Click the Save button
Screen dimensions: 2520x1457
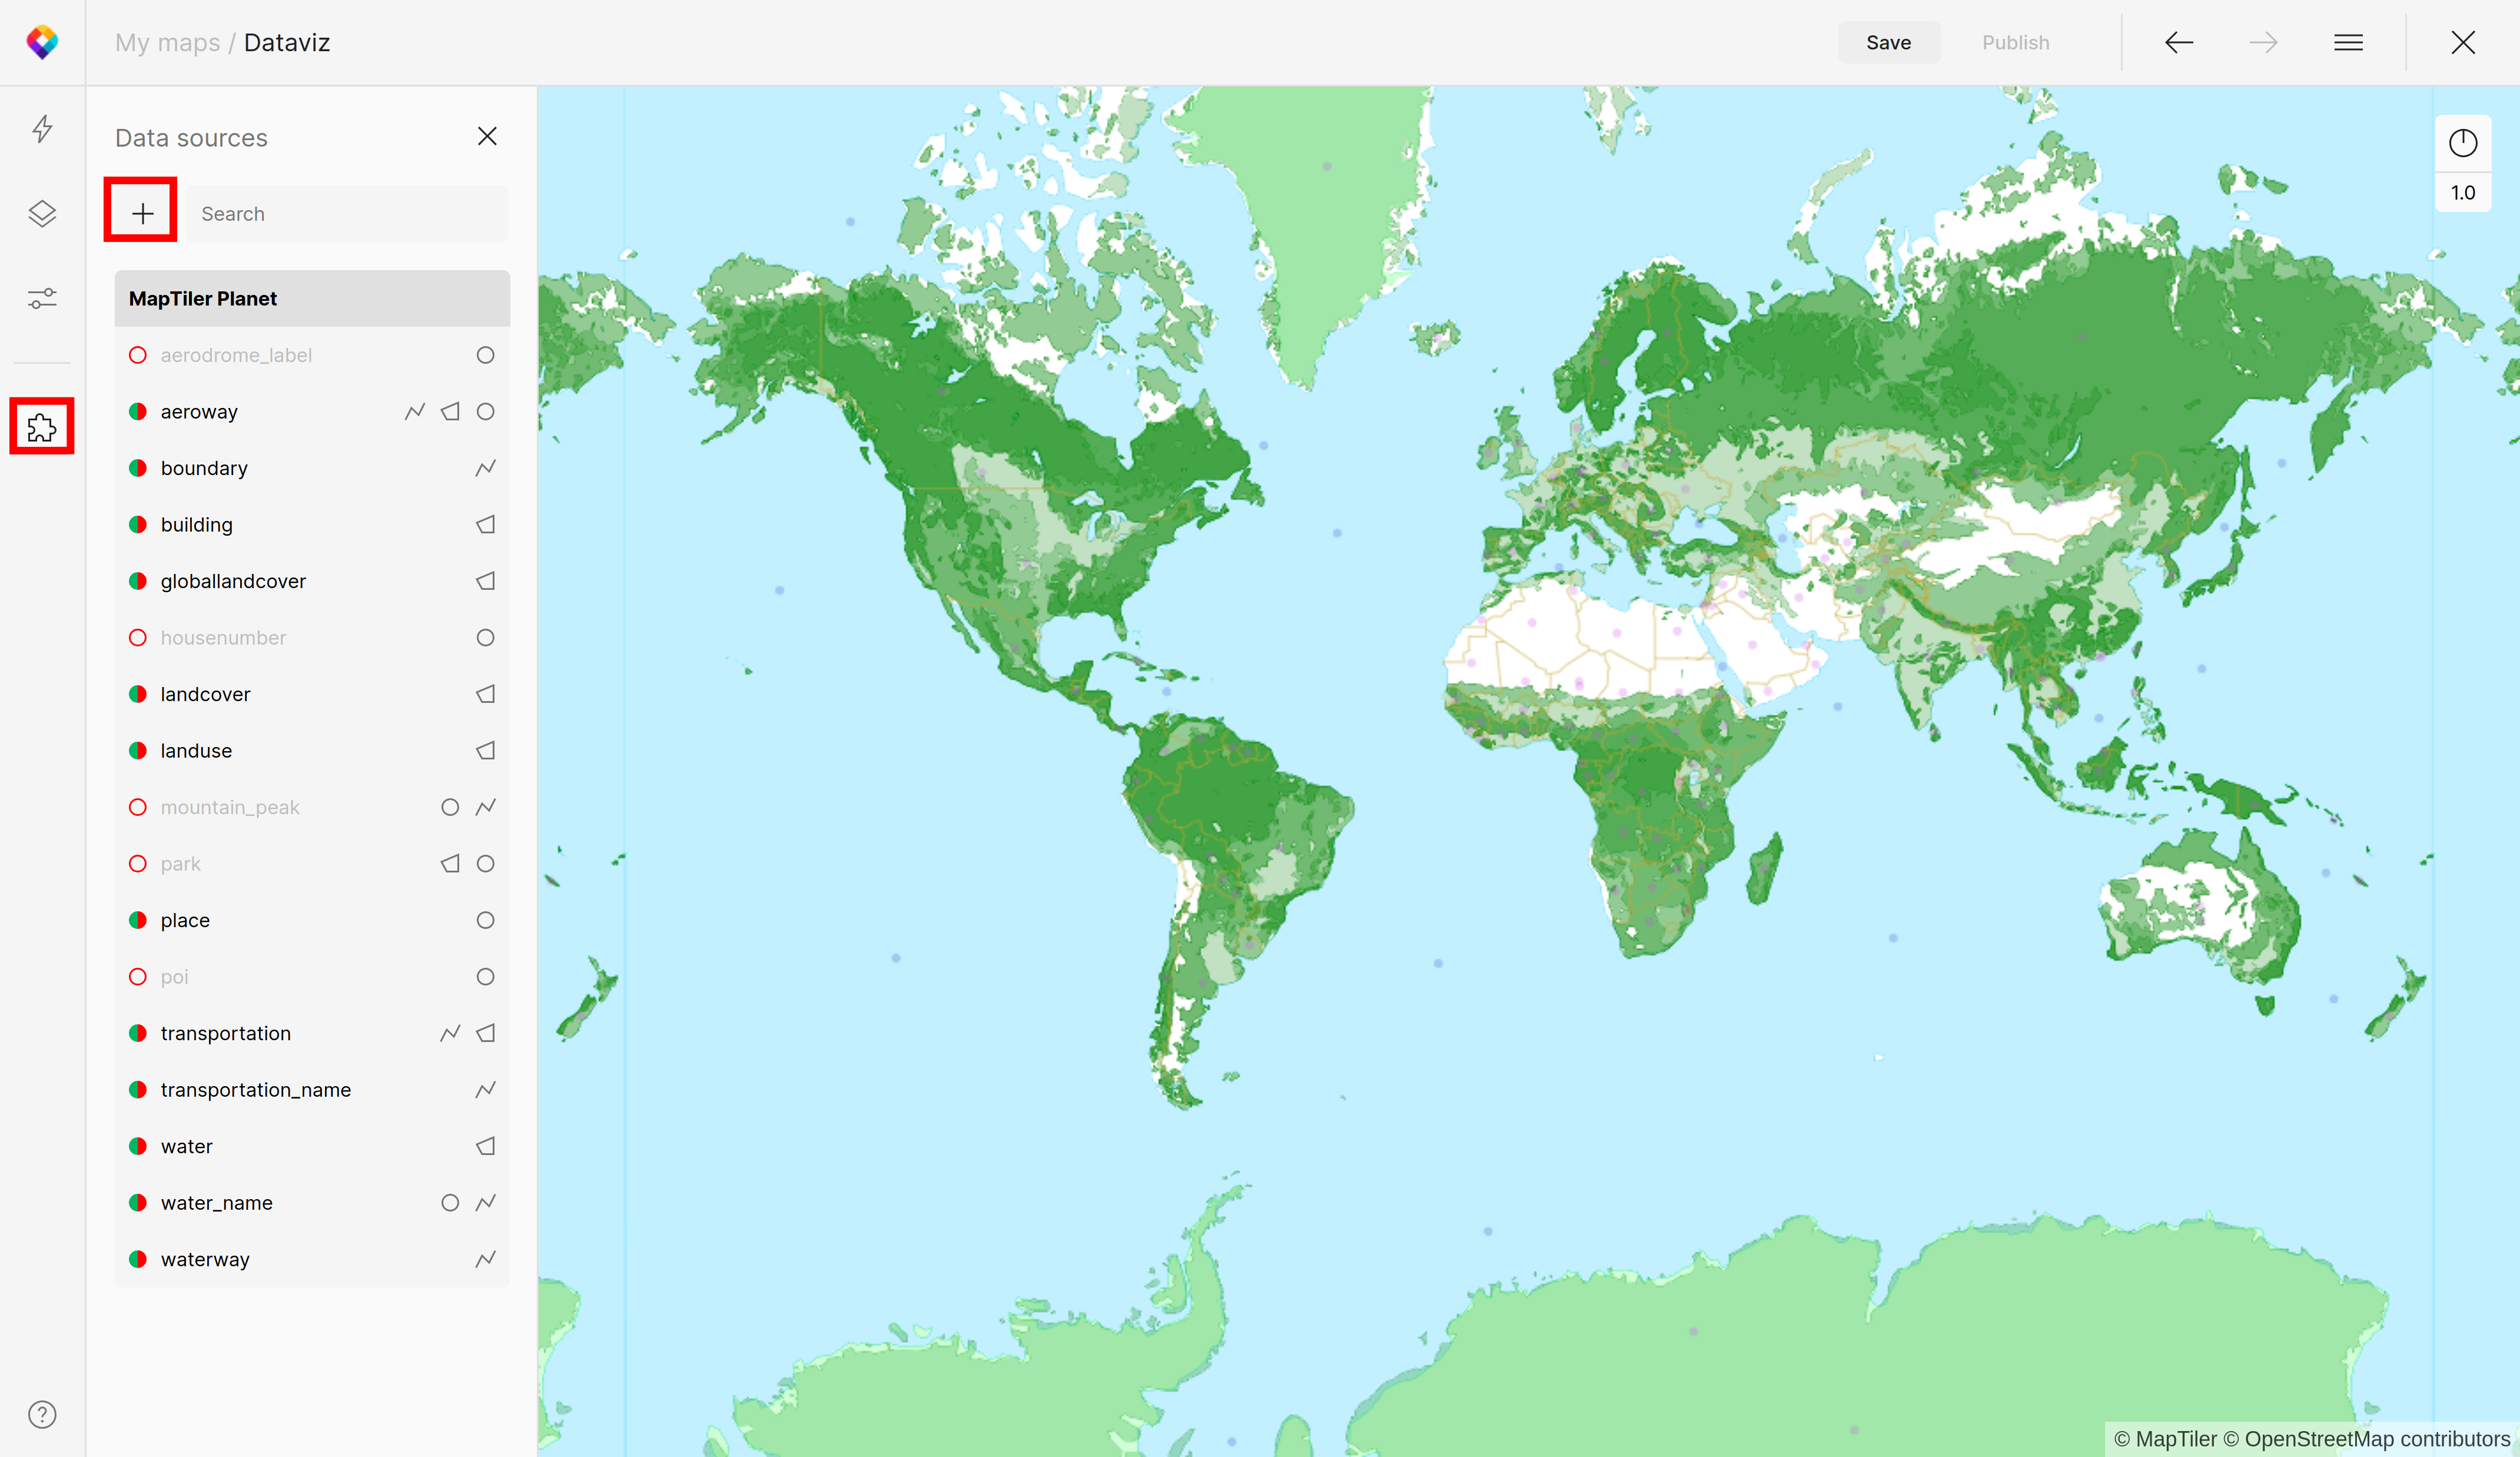1888,42
